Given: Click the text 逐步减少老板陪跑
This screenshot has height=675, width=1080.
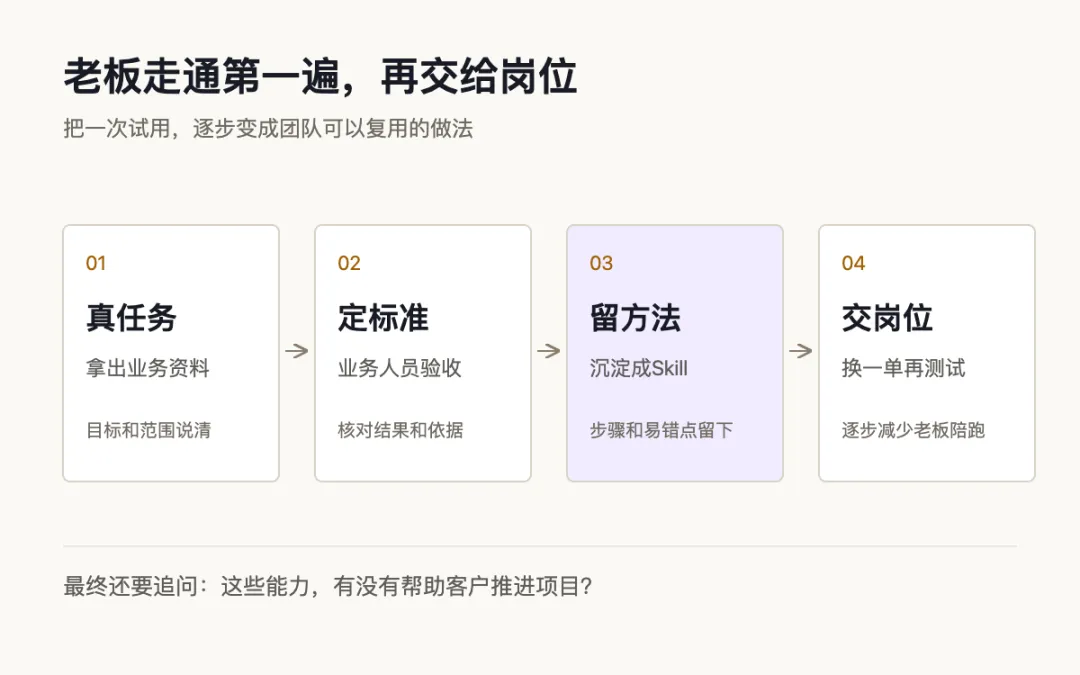Looking at the screenshot, I should pos(913,430).
